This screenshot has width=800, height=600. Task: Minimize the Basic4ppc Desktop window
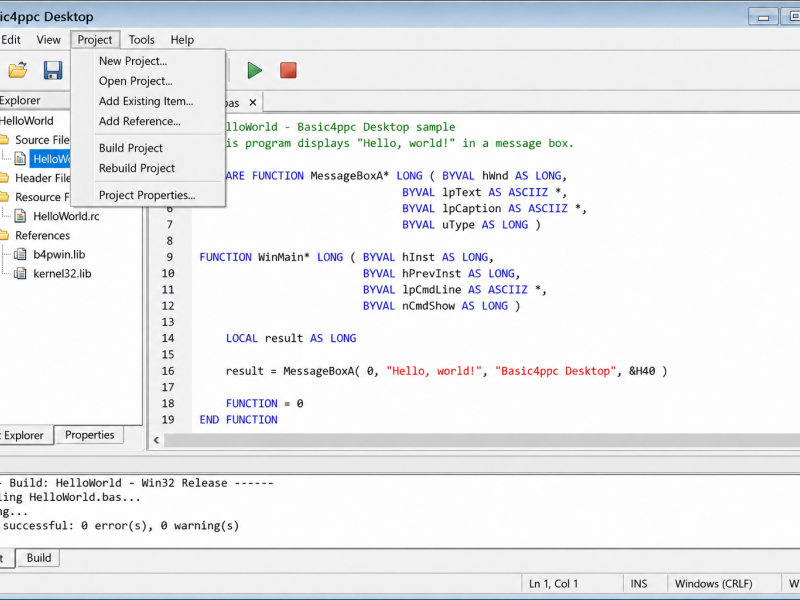pyautogui.click(x=763, y=17)
